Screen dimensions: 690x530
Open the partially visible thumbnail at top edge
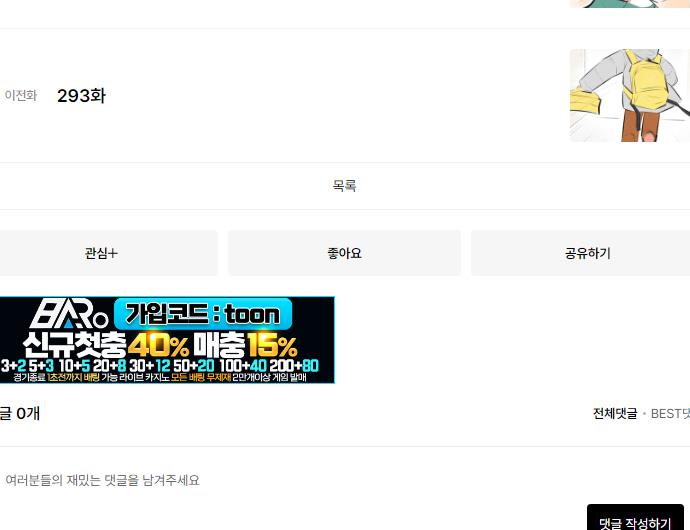coord(630,4)
